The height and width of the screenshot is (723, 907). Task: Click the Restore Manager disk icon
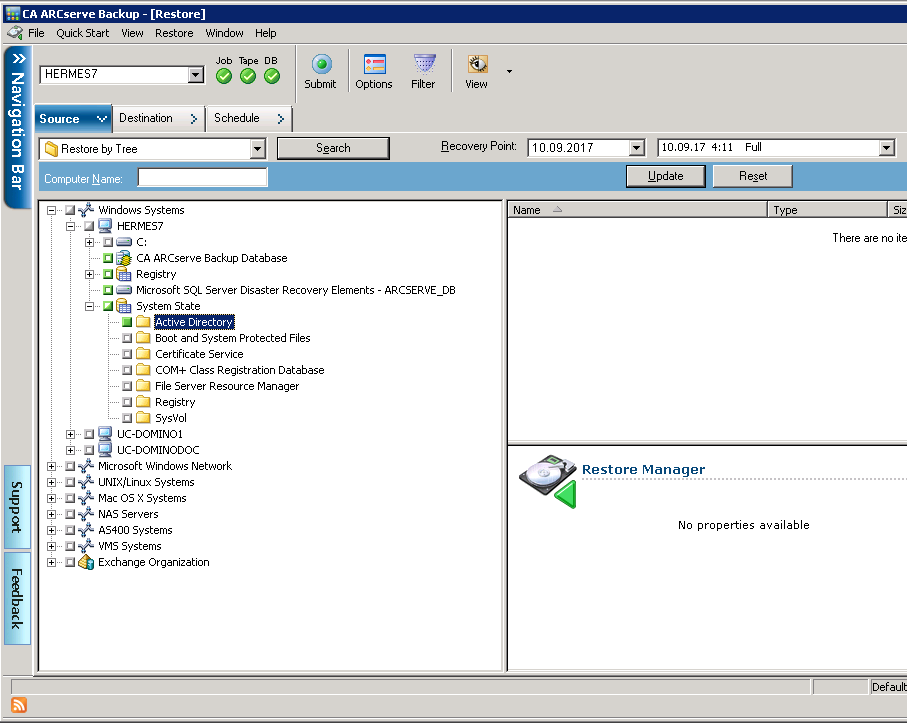(x=548, y=481)
